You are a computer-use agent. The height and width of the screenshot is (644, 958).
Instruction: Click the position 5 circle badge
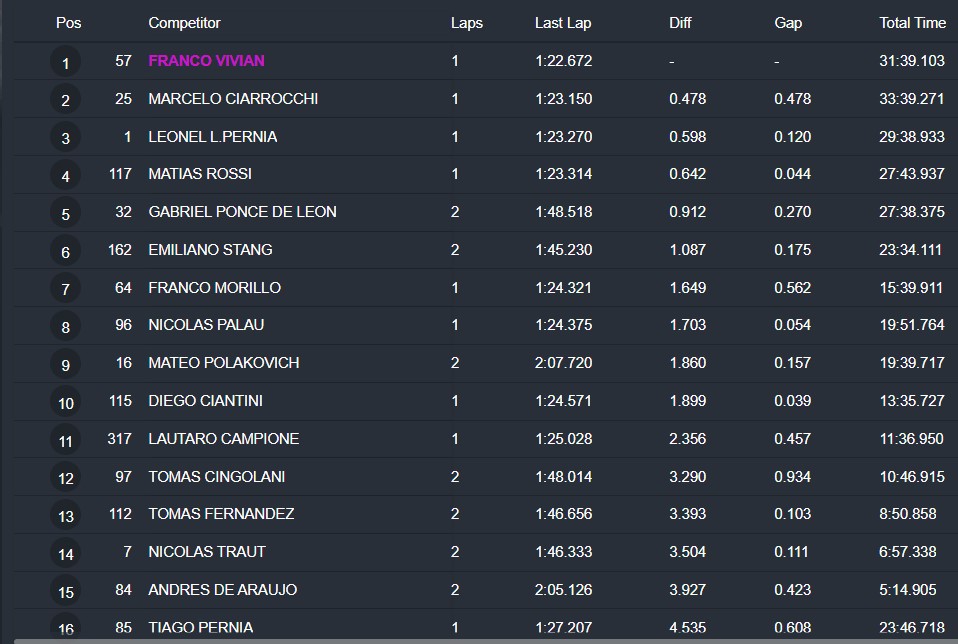pyautogui.click(x=66, y=214)
